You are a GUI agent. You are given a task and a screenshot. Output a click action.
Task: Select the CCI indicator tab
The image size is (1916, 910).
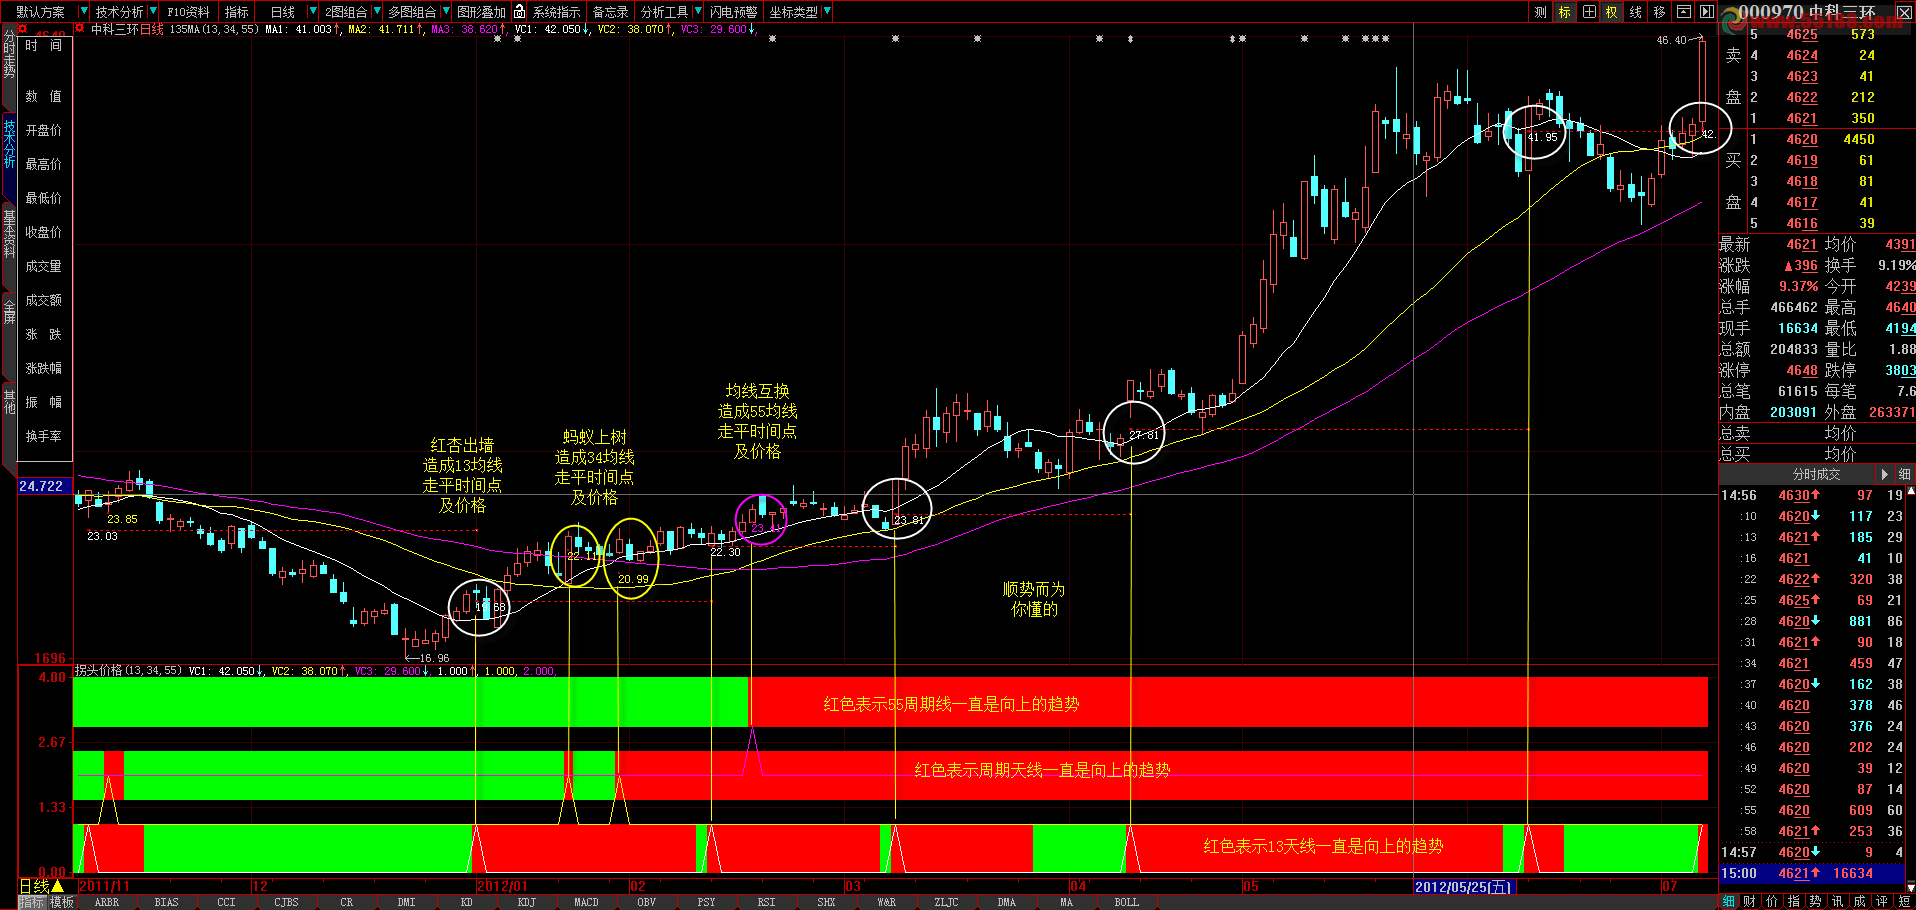227,902
